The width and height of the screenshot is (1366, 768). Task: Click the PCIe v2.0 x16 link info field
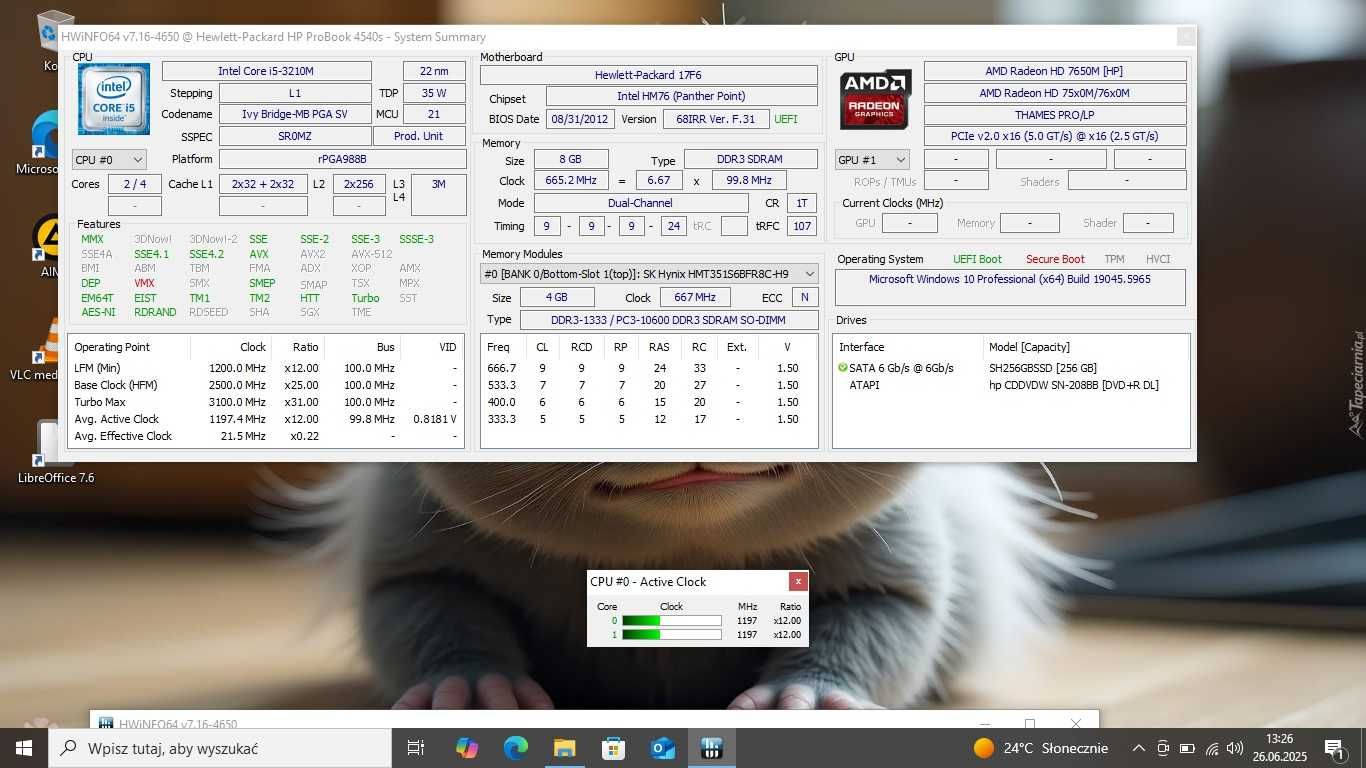pos(1055,136)
